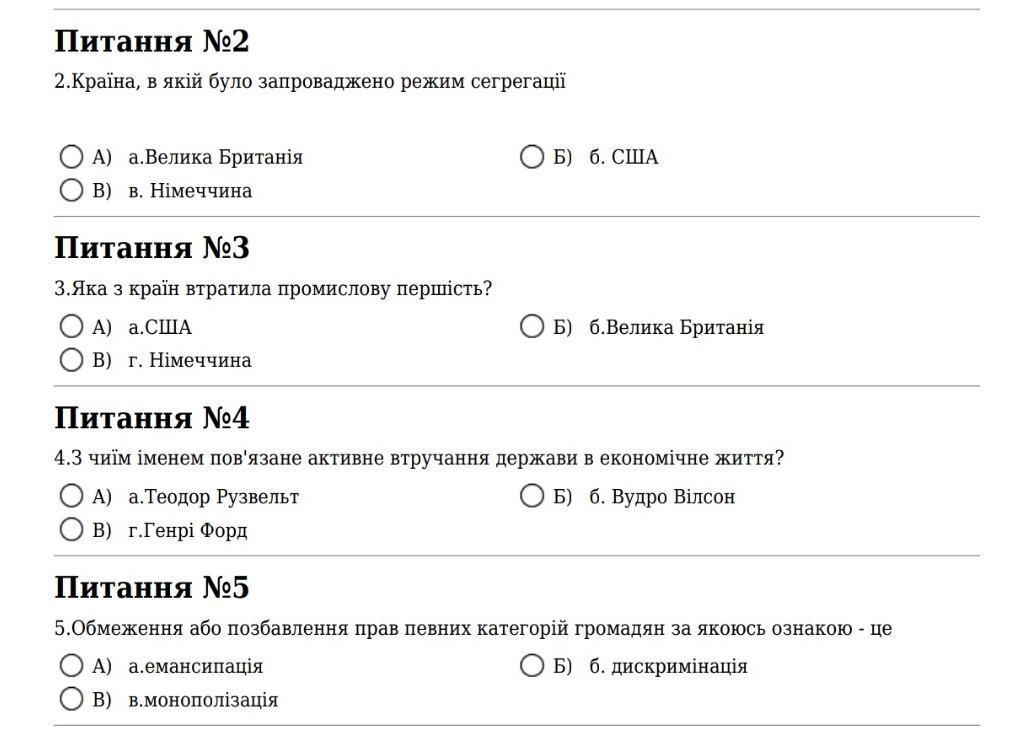Pick 'г.Генрі Форд' radio button
Viewport: 1026px width, 729px height.
coord(71,529)
